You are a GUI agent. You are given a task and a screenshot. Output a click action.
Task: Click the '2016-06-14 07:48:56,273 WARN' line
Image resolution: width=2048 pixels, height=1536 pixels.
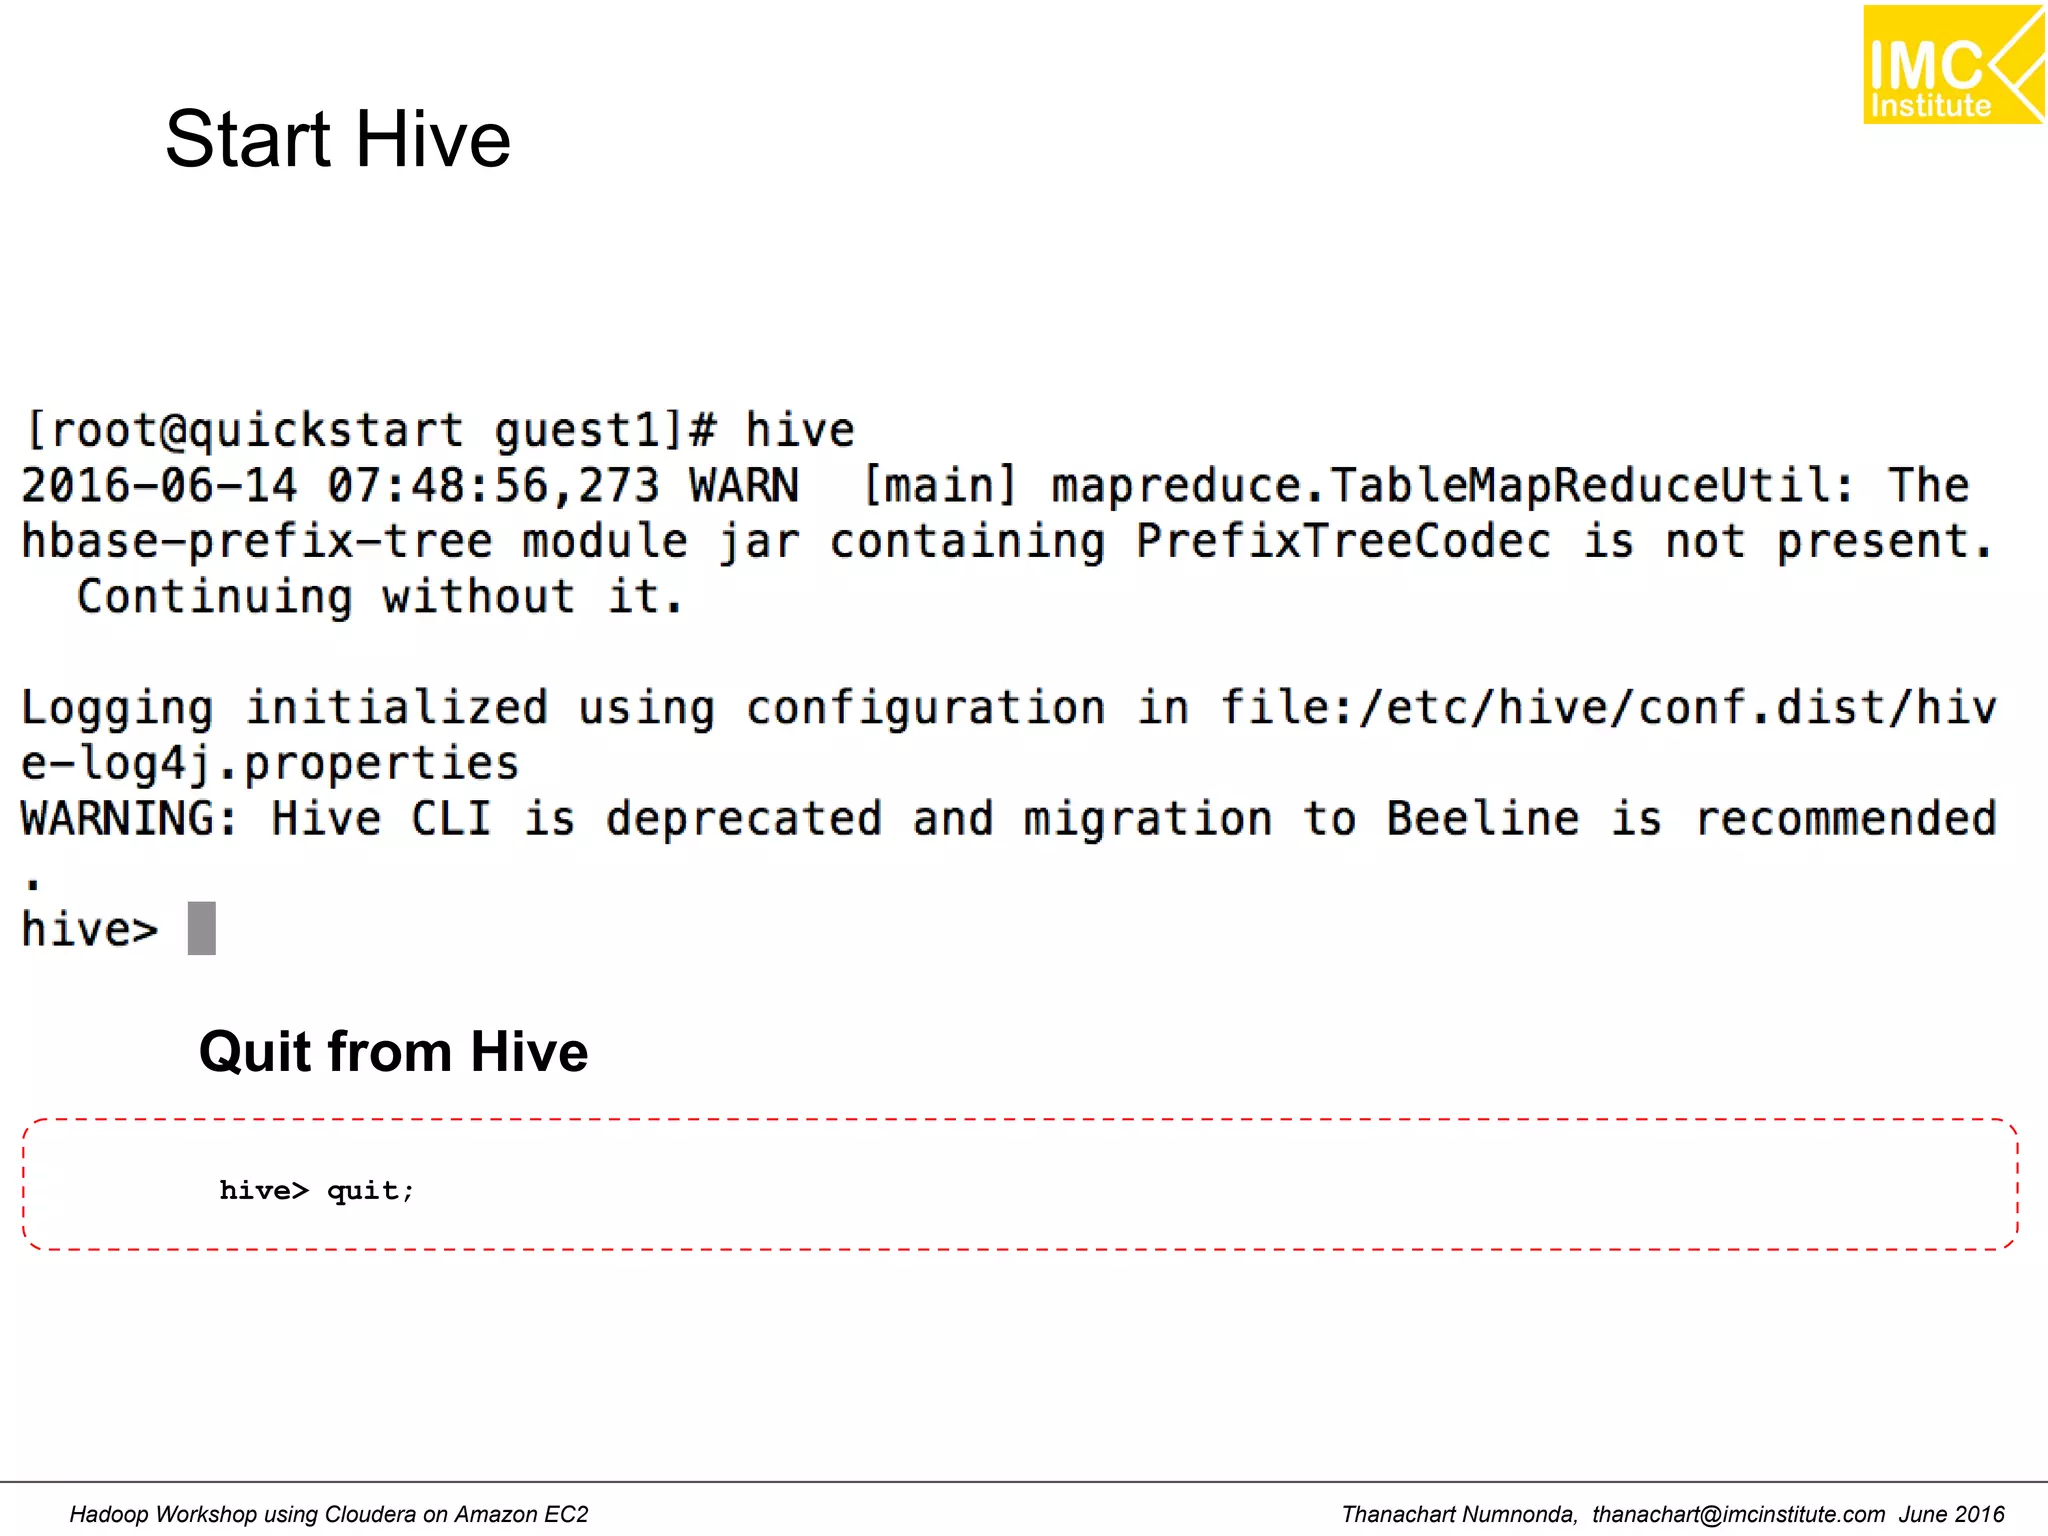point(996,485)
